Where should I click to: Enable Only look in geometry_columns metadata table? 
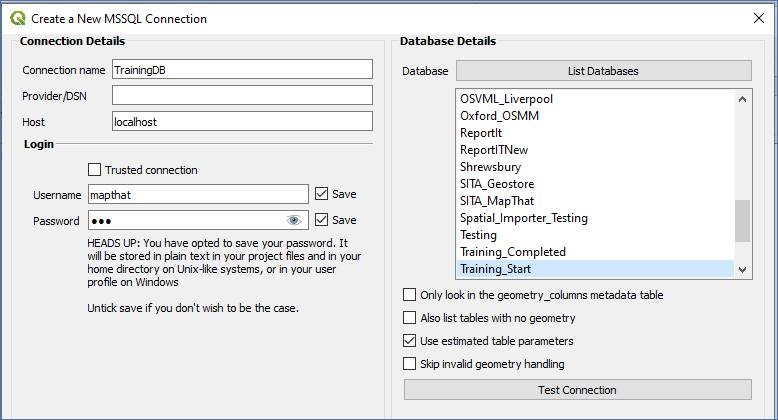[x=409, y=295]
